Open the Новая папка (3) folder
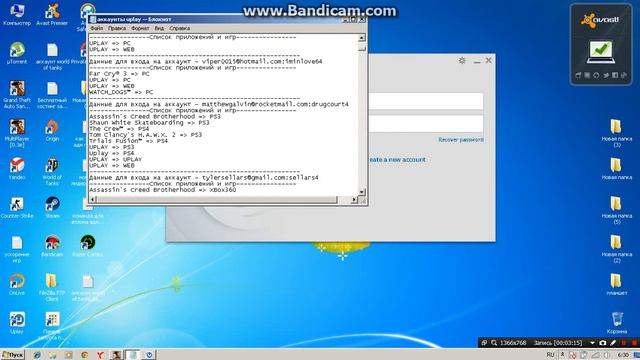 click(617, 133)
